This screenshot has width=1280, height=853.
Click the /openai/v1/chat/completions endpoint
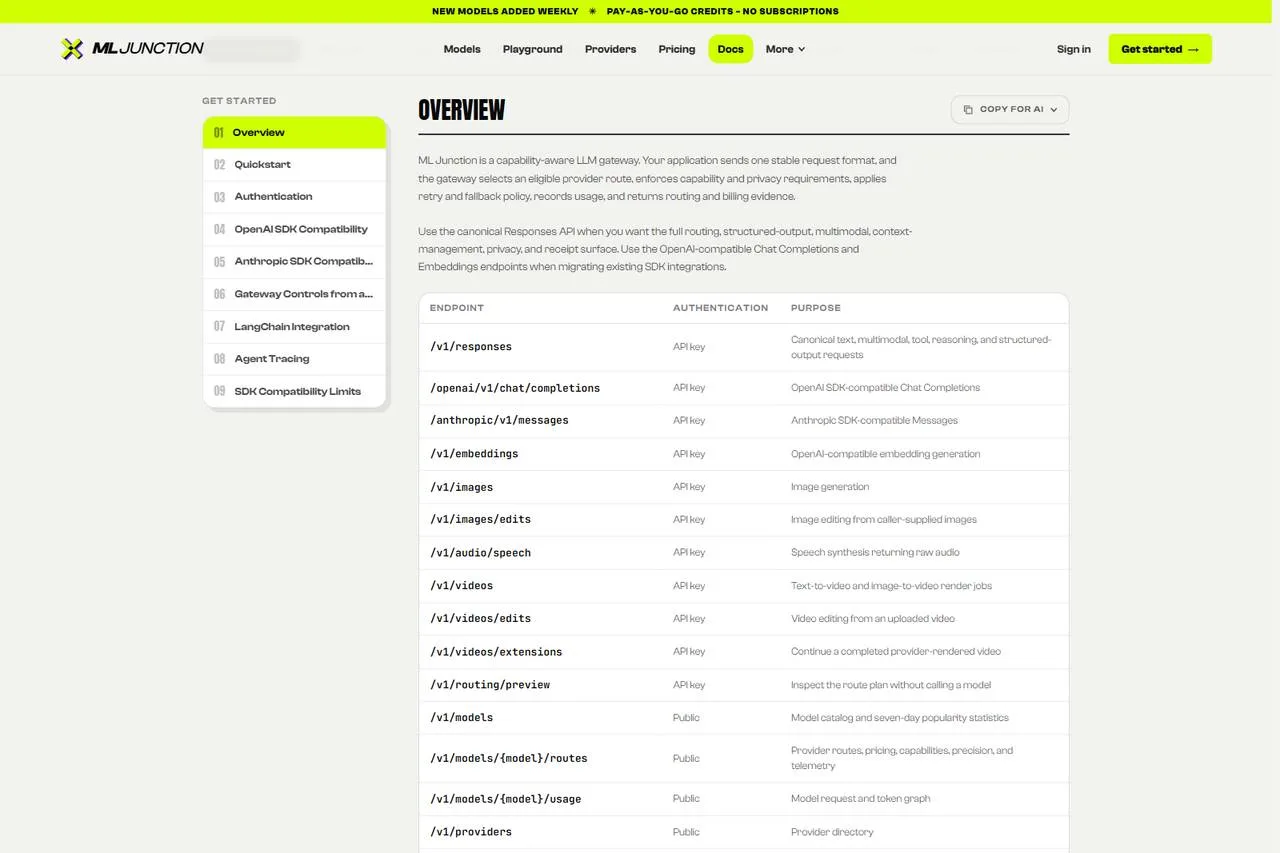[515, 388]
